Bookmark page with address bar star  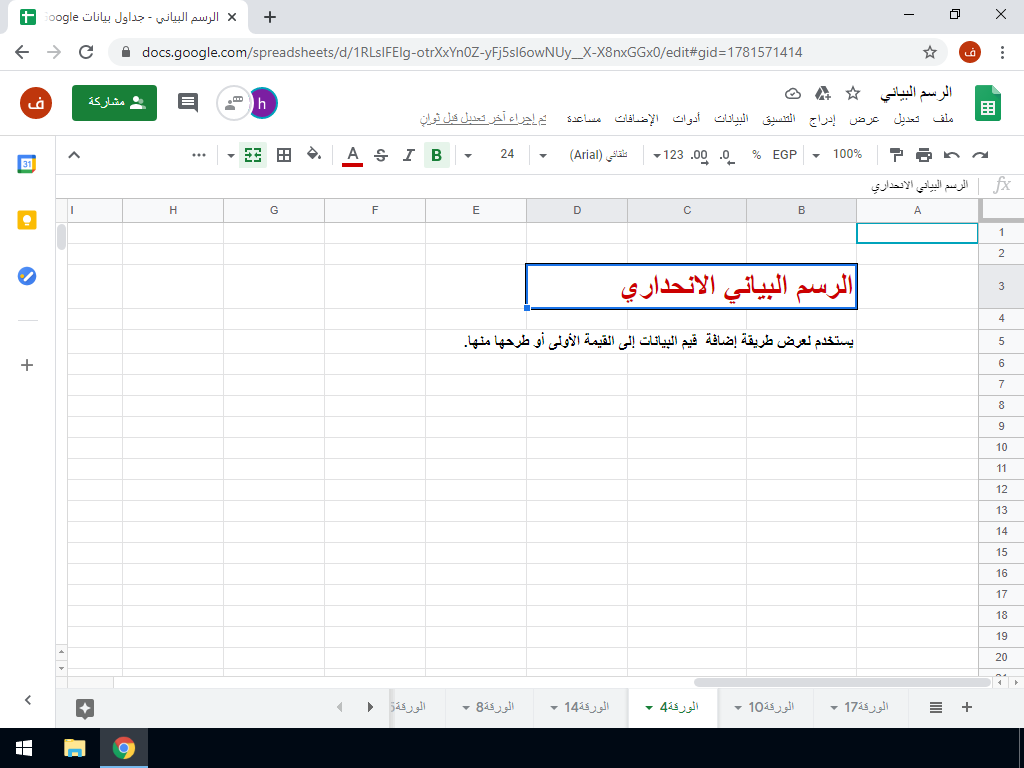pyautogui.click(x=930, y=52)
